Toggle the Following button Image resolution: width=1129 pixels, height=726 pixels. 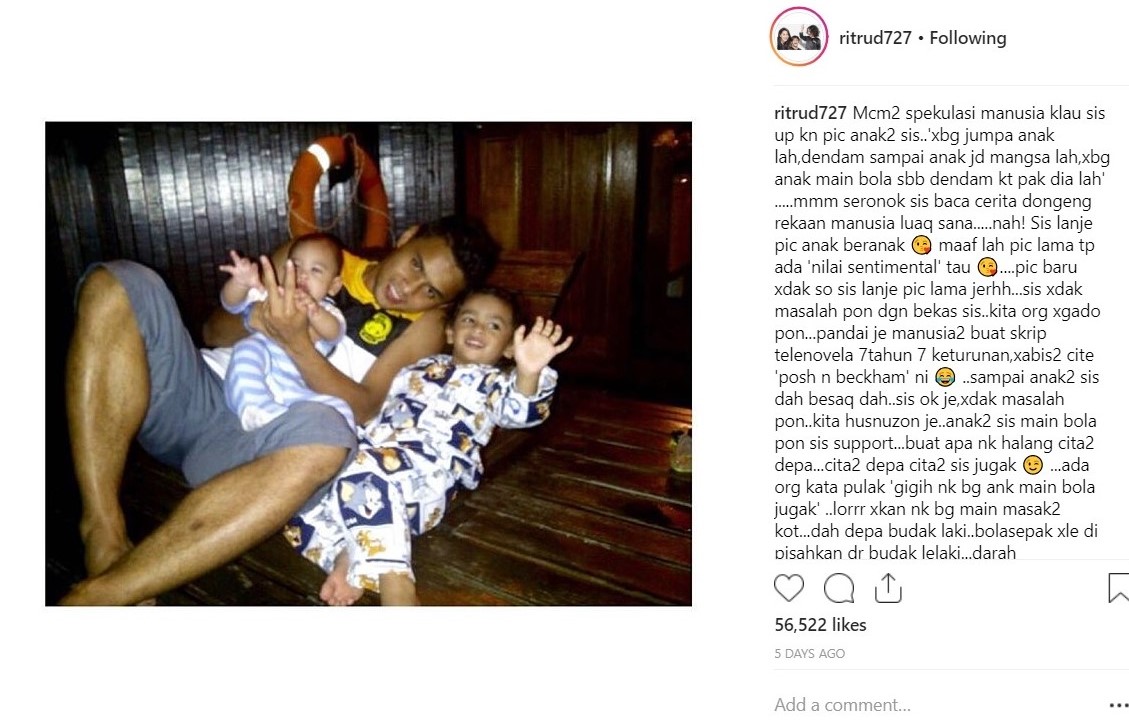click(x=968, y=38)
